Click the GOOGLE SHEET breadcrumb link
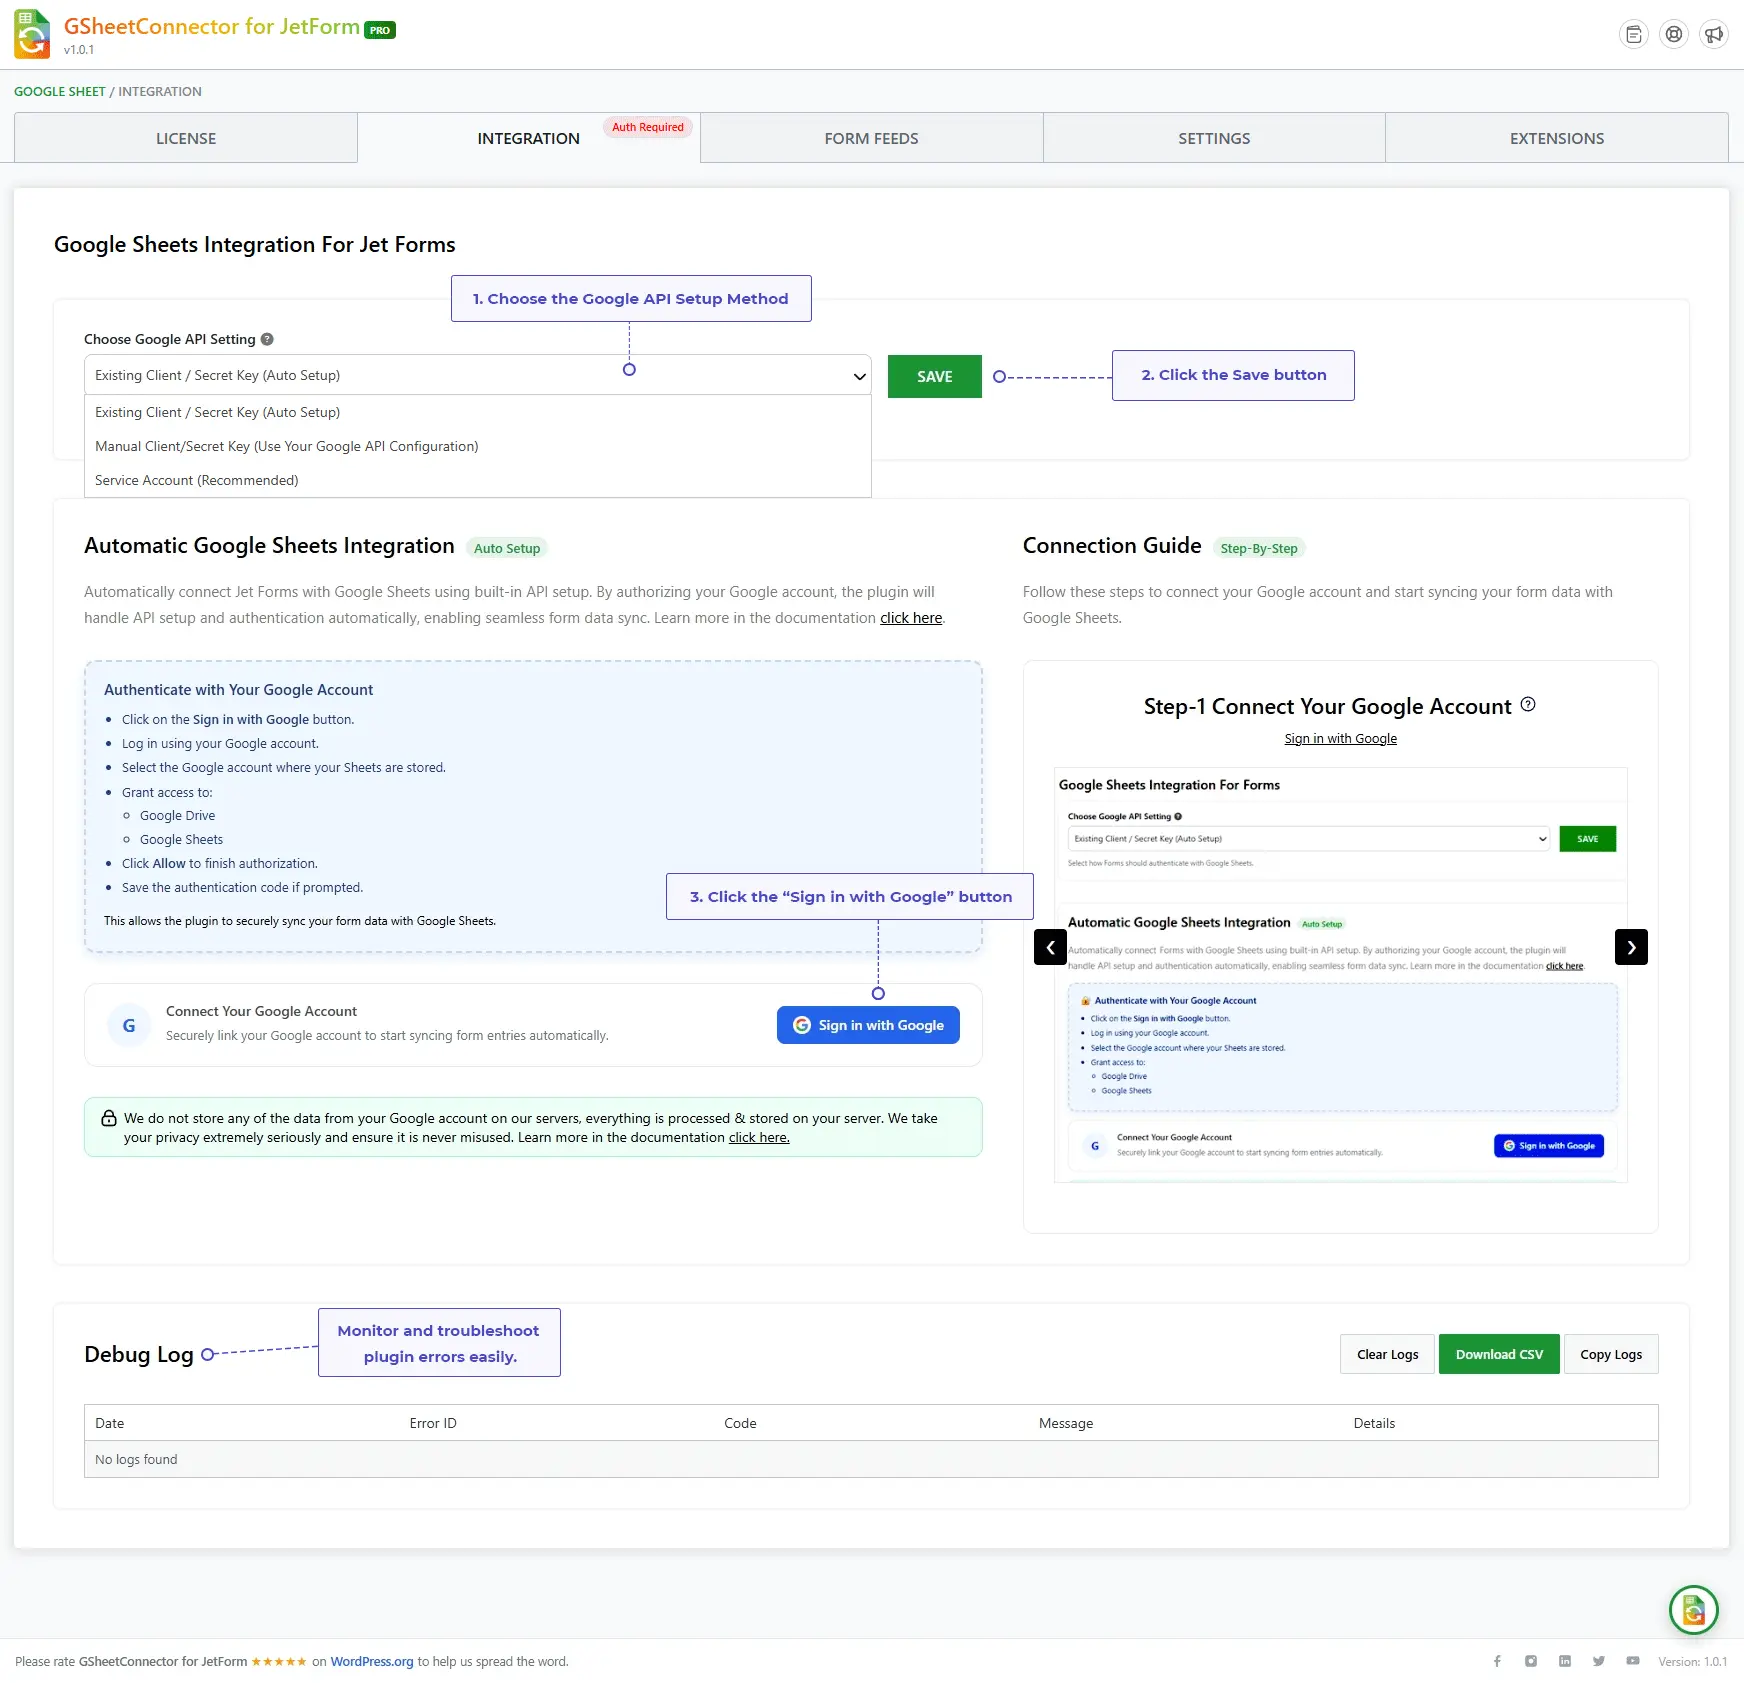 coord(60,91)
